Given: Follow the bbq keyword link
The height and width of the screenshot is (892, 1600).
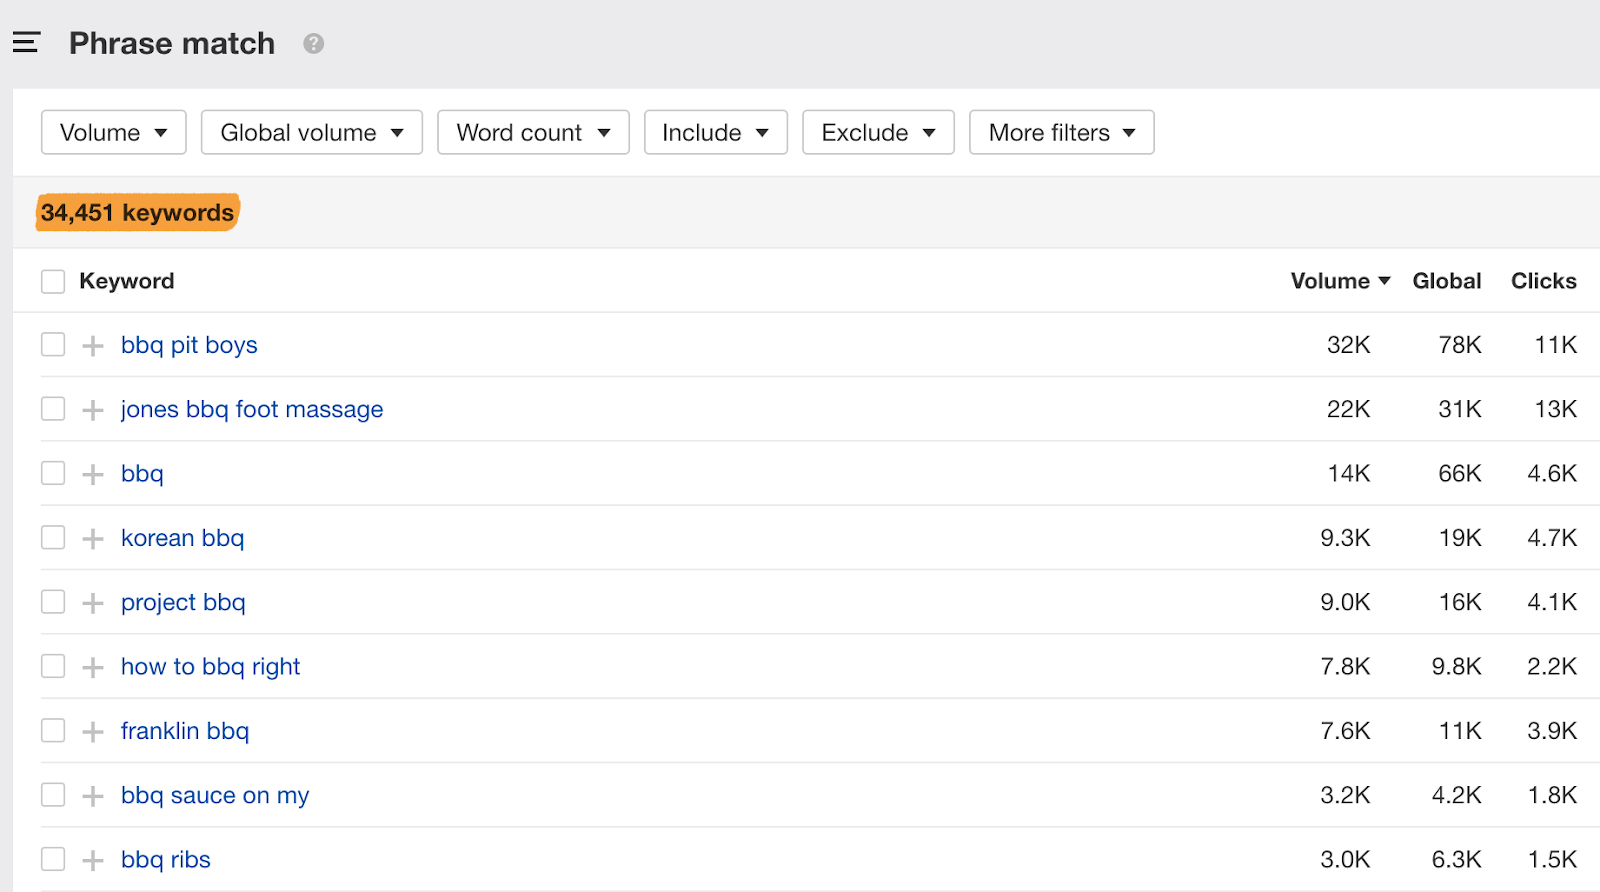Looking at the screenshot, I should click(142, 474).
